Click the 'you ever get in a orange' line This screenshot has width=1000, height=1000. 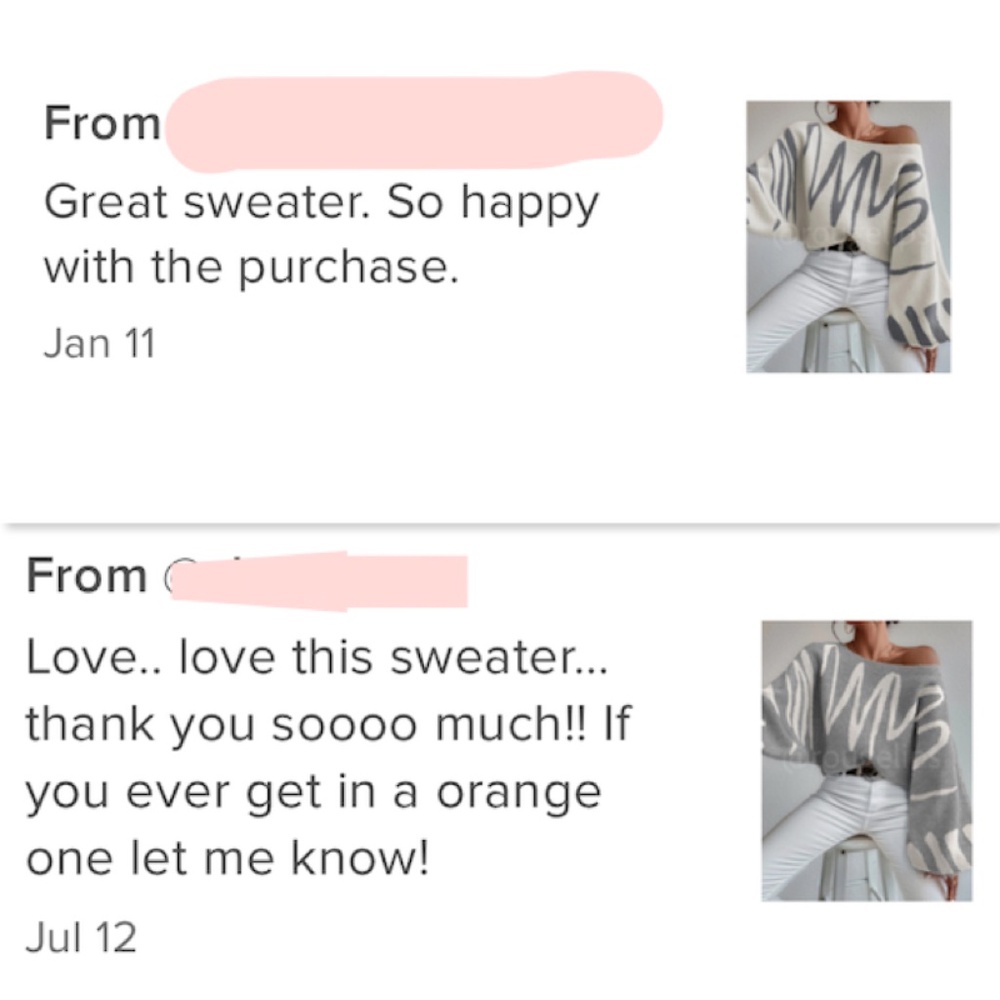(x=313, y=792)
